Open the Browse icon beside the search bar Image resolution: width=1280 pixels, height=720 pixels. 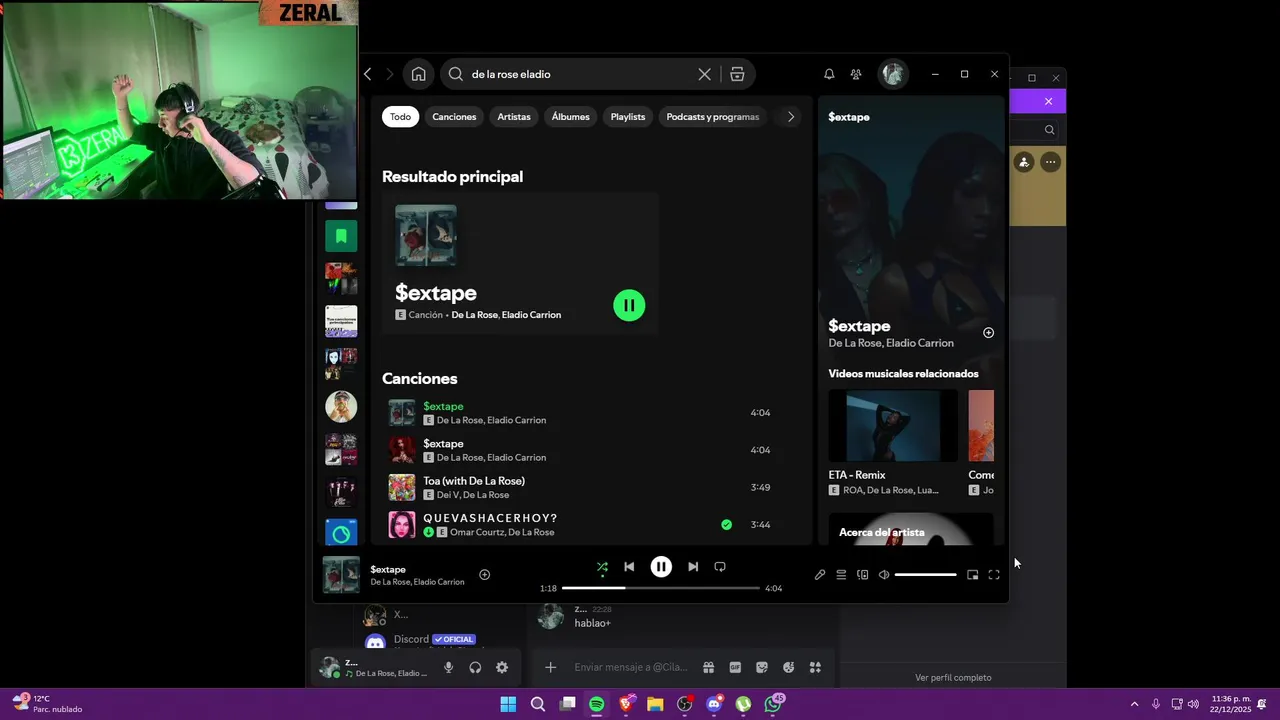[737, 74]
